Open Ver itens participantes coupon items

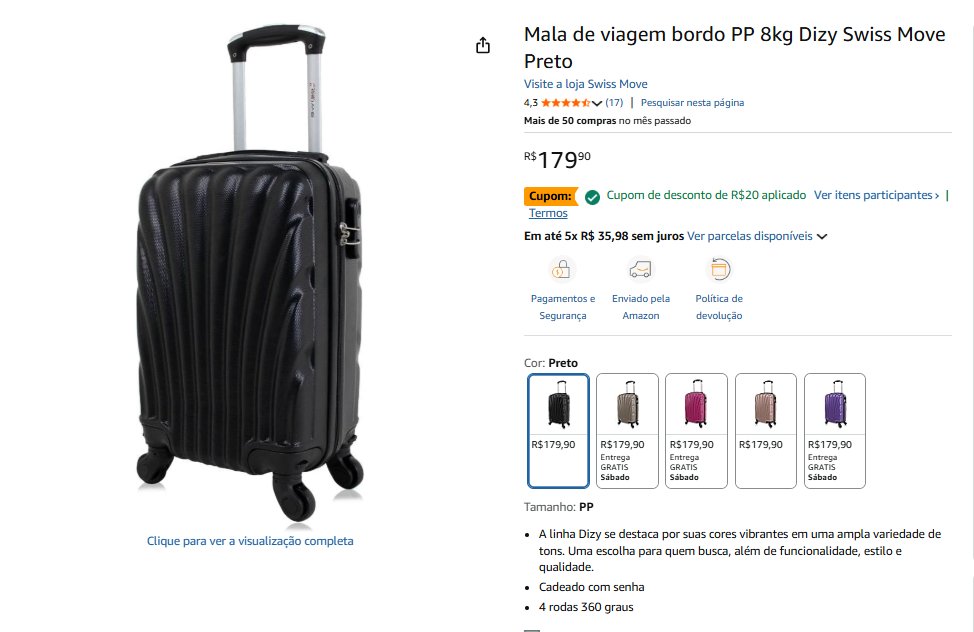tap(876, 196)
